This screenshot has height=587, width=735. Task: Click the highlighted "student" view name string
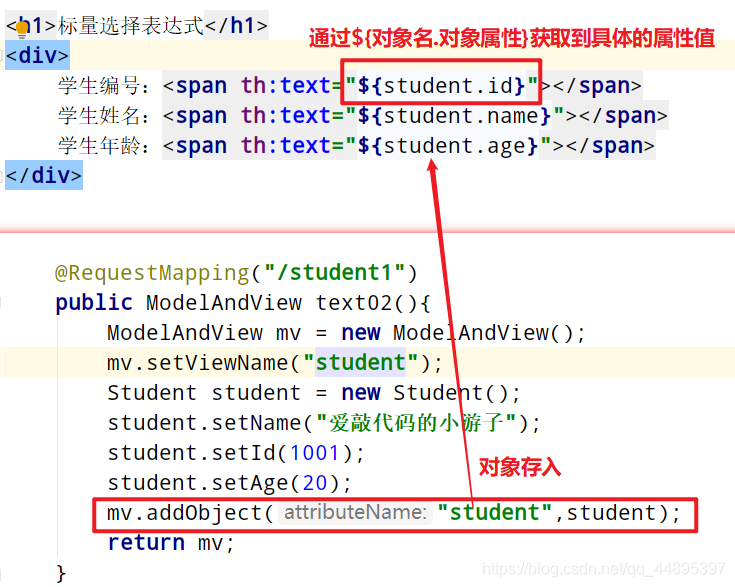tap(360, 363)
